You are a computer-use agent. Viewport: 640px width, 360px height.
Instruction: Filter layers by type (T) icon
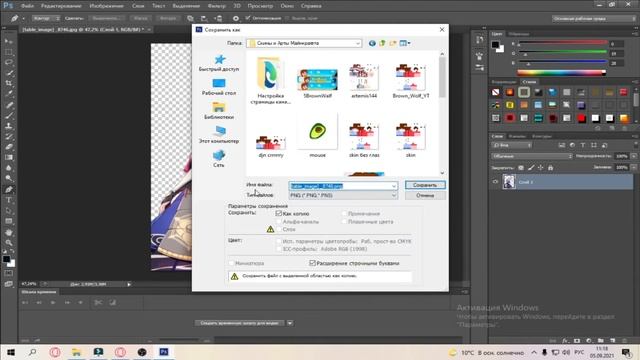point(583,145)
